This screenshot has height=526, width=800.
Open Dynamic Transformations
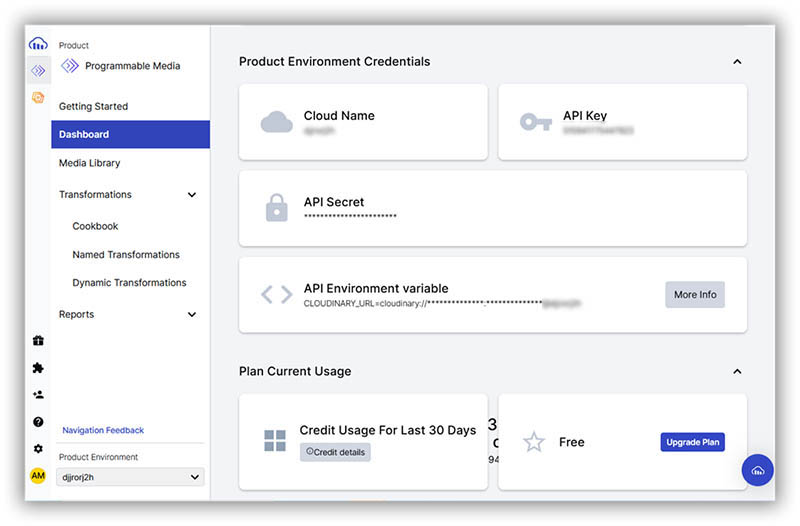pyautogui.click(x=129, y=283)
